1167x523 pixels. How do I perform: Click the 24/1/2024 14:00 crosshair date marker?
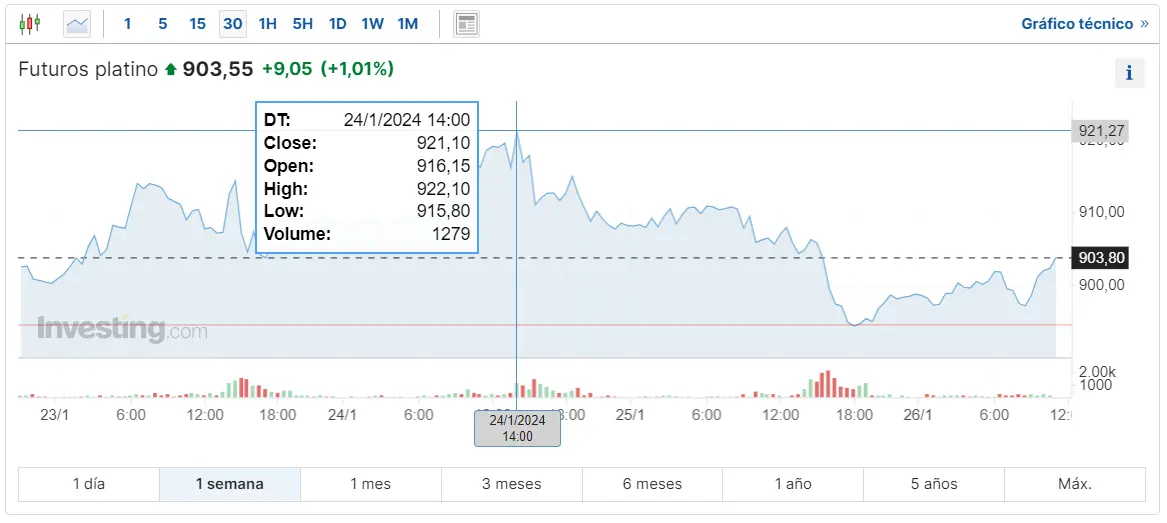coord(517,428)
